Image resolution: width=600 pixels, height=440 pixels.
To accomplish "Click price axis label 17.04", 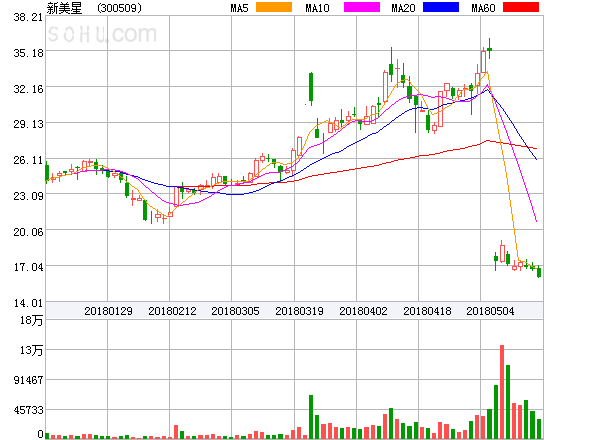I will click(x=28, y=267).
